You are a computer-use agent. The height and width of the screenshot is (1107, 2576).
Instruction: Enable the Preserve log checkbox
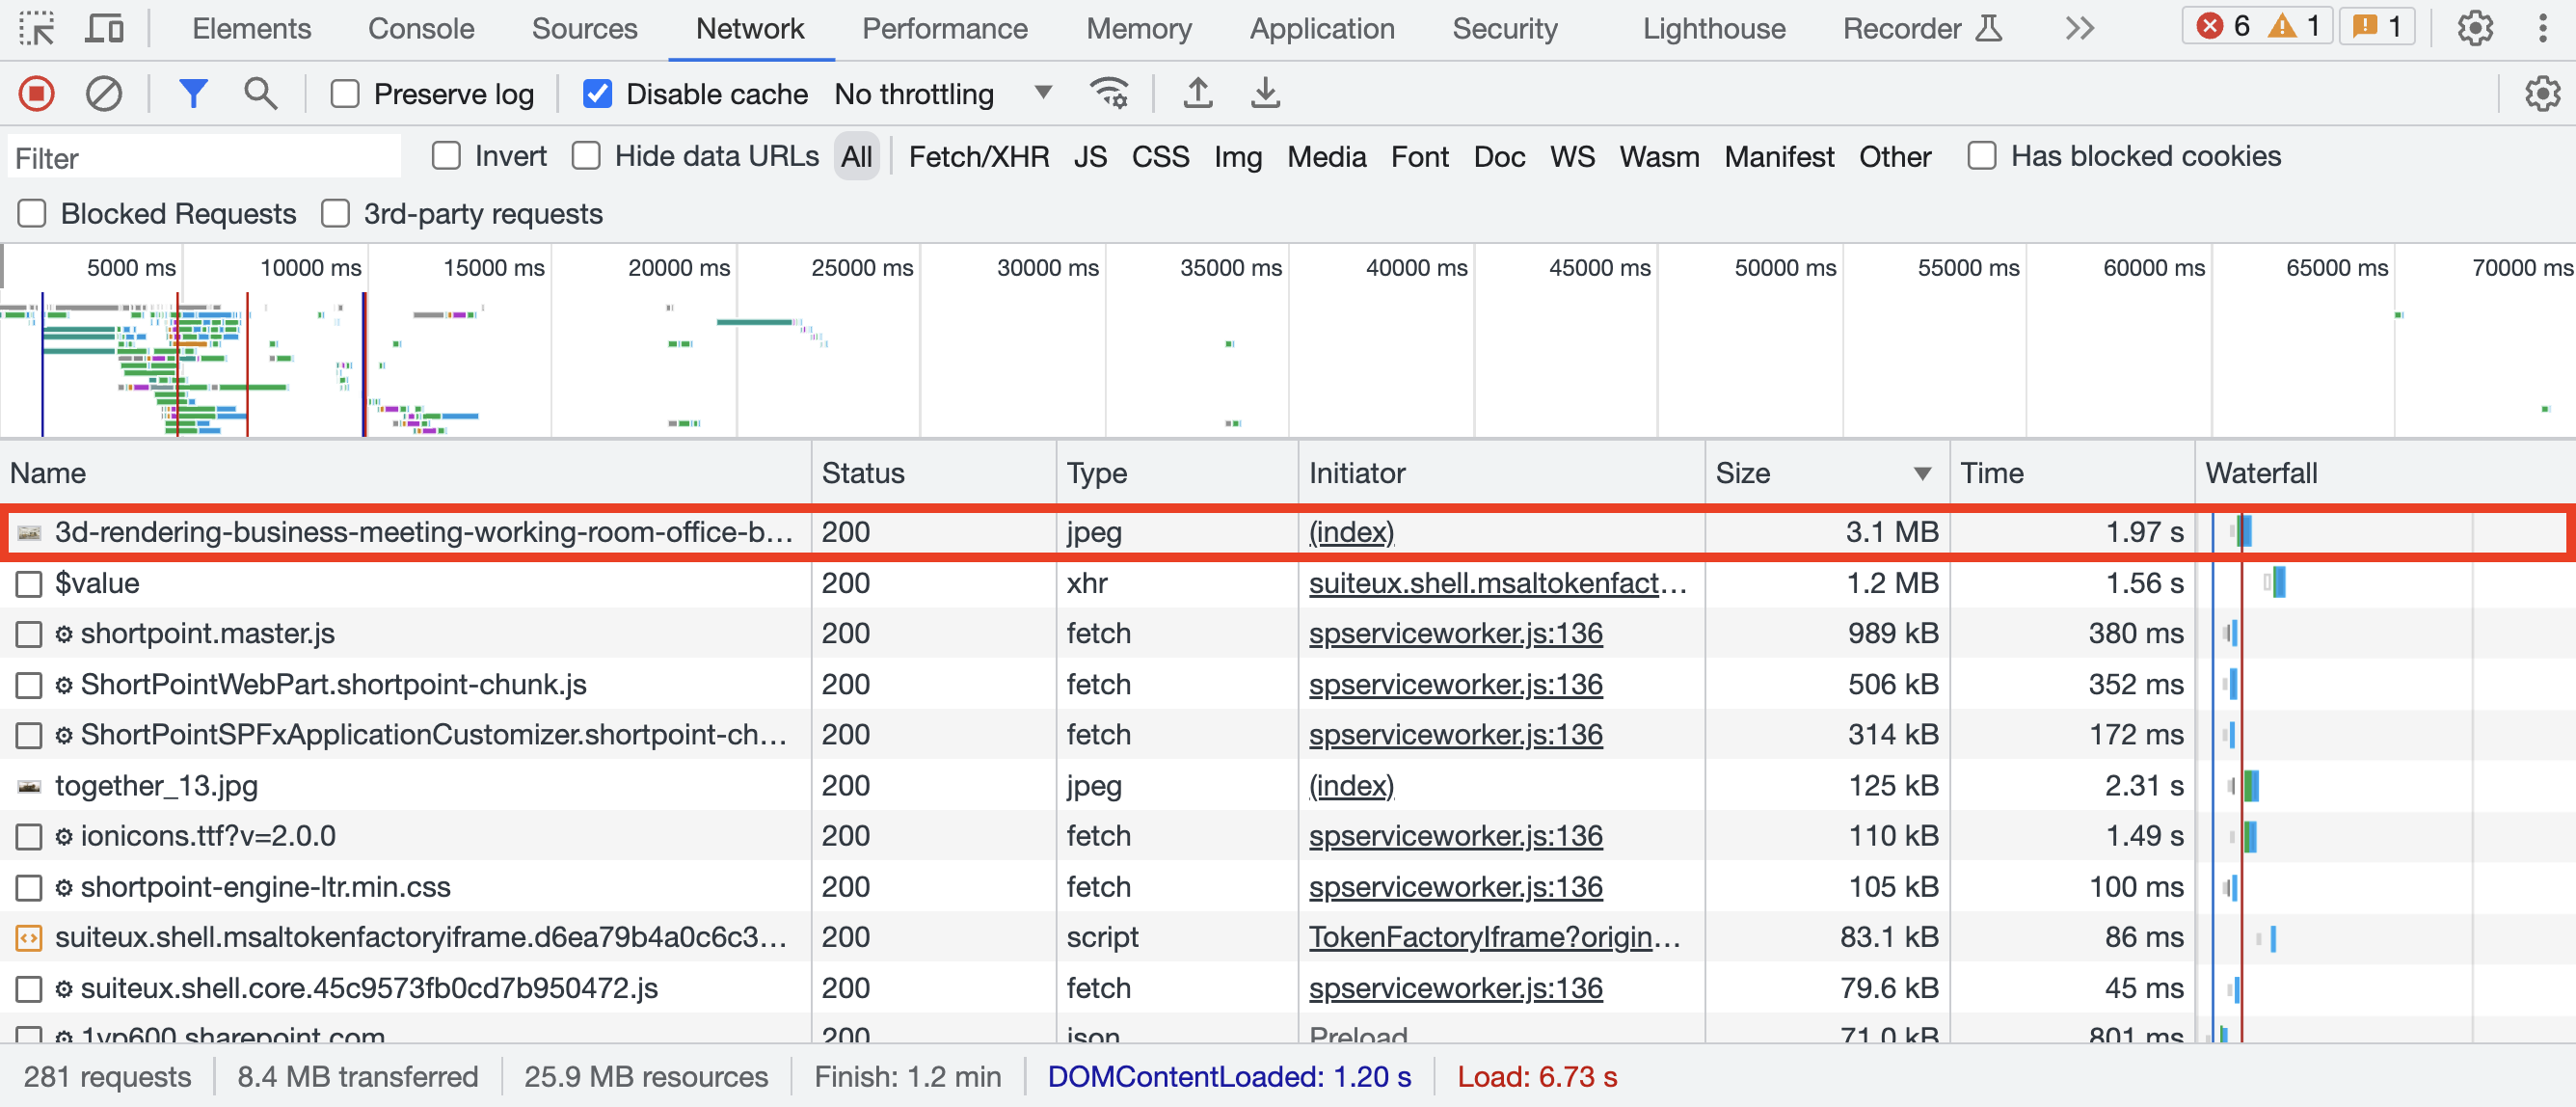[x=345, y=93]
